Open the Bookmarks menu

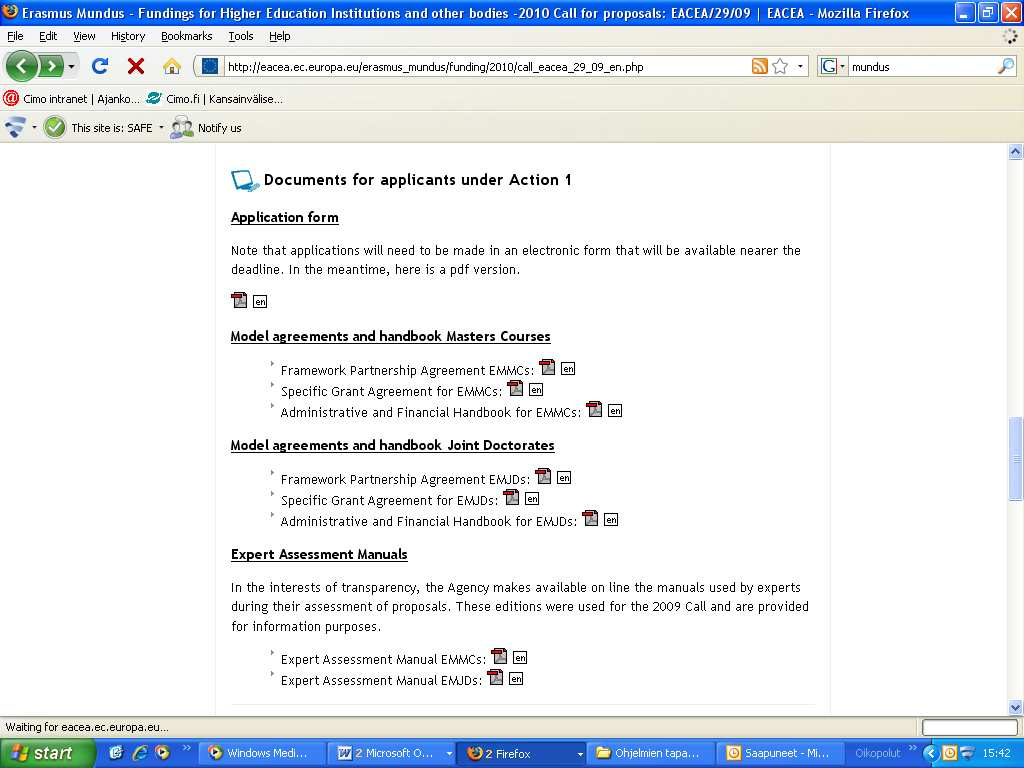point(187,36)
